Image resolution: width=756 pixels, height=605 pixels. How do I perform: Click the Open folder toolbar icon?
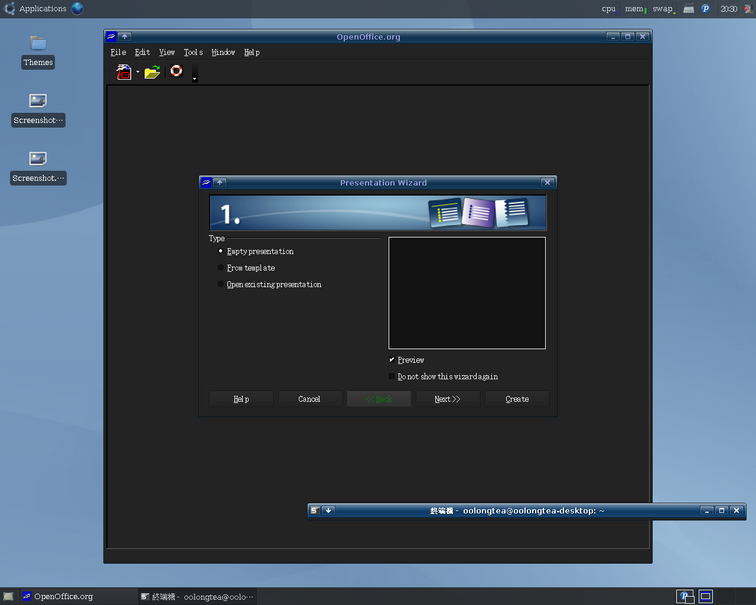pyautogui.click(x=152, y=72)
